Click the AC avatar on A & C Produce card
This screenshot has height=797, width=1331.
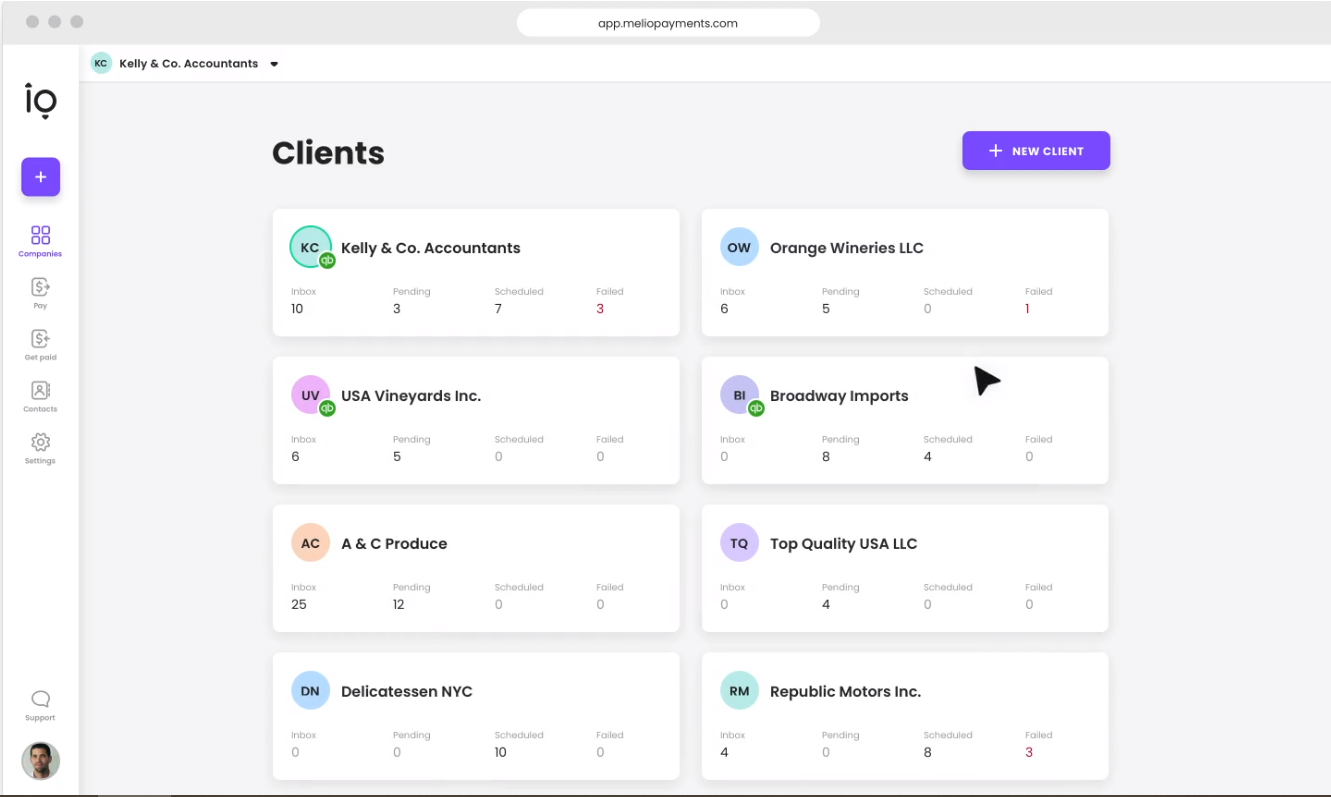point(310,543)
